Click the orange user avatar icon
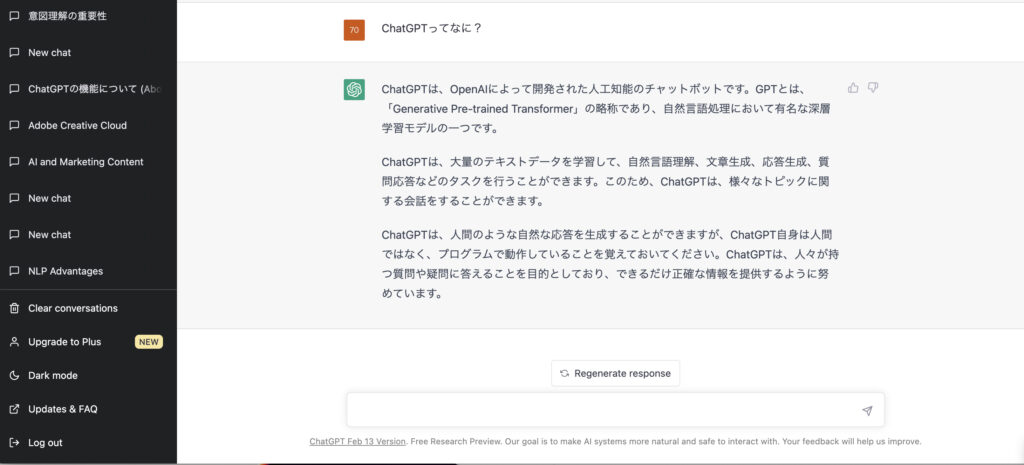The height and width of the screenshot is (465, 1024). (x=354, y=30)
